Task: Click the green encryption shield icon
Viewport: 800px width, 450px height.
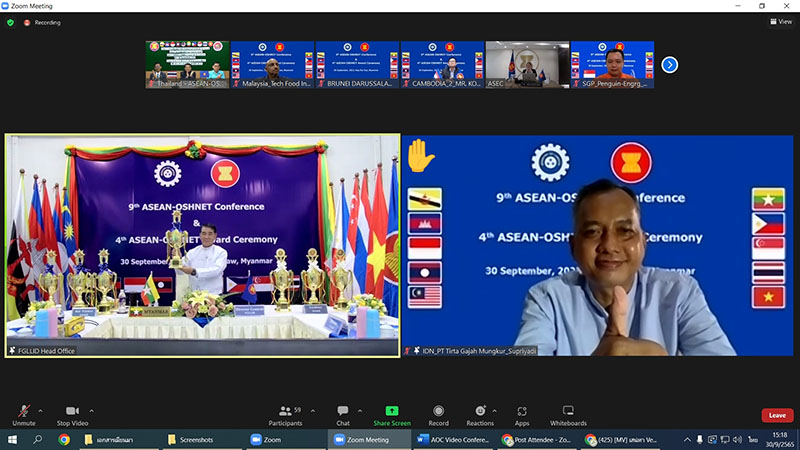Action: tap(10, 22)
